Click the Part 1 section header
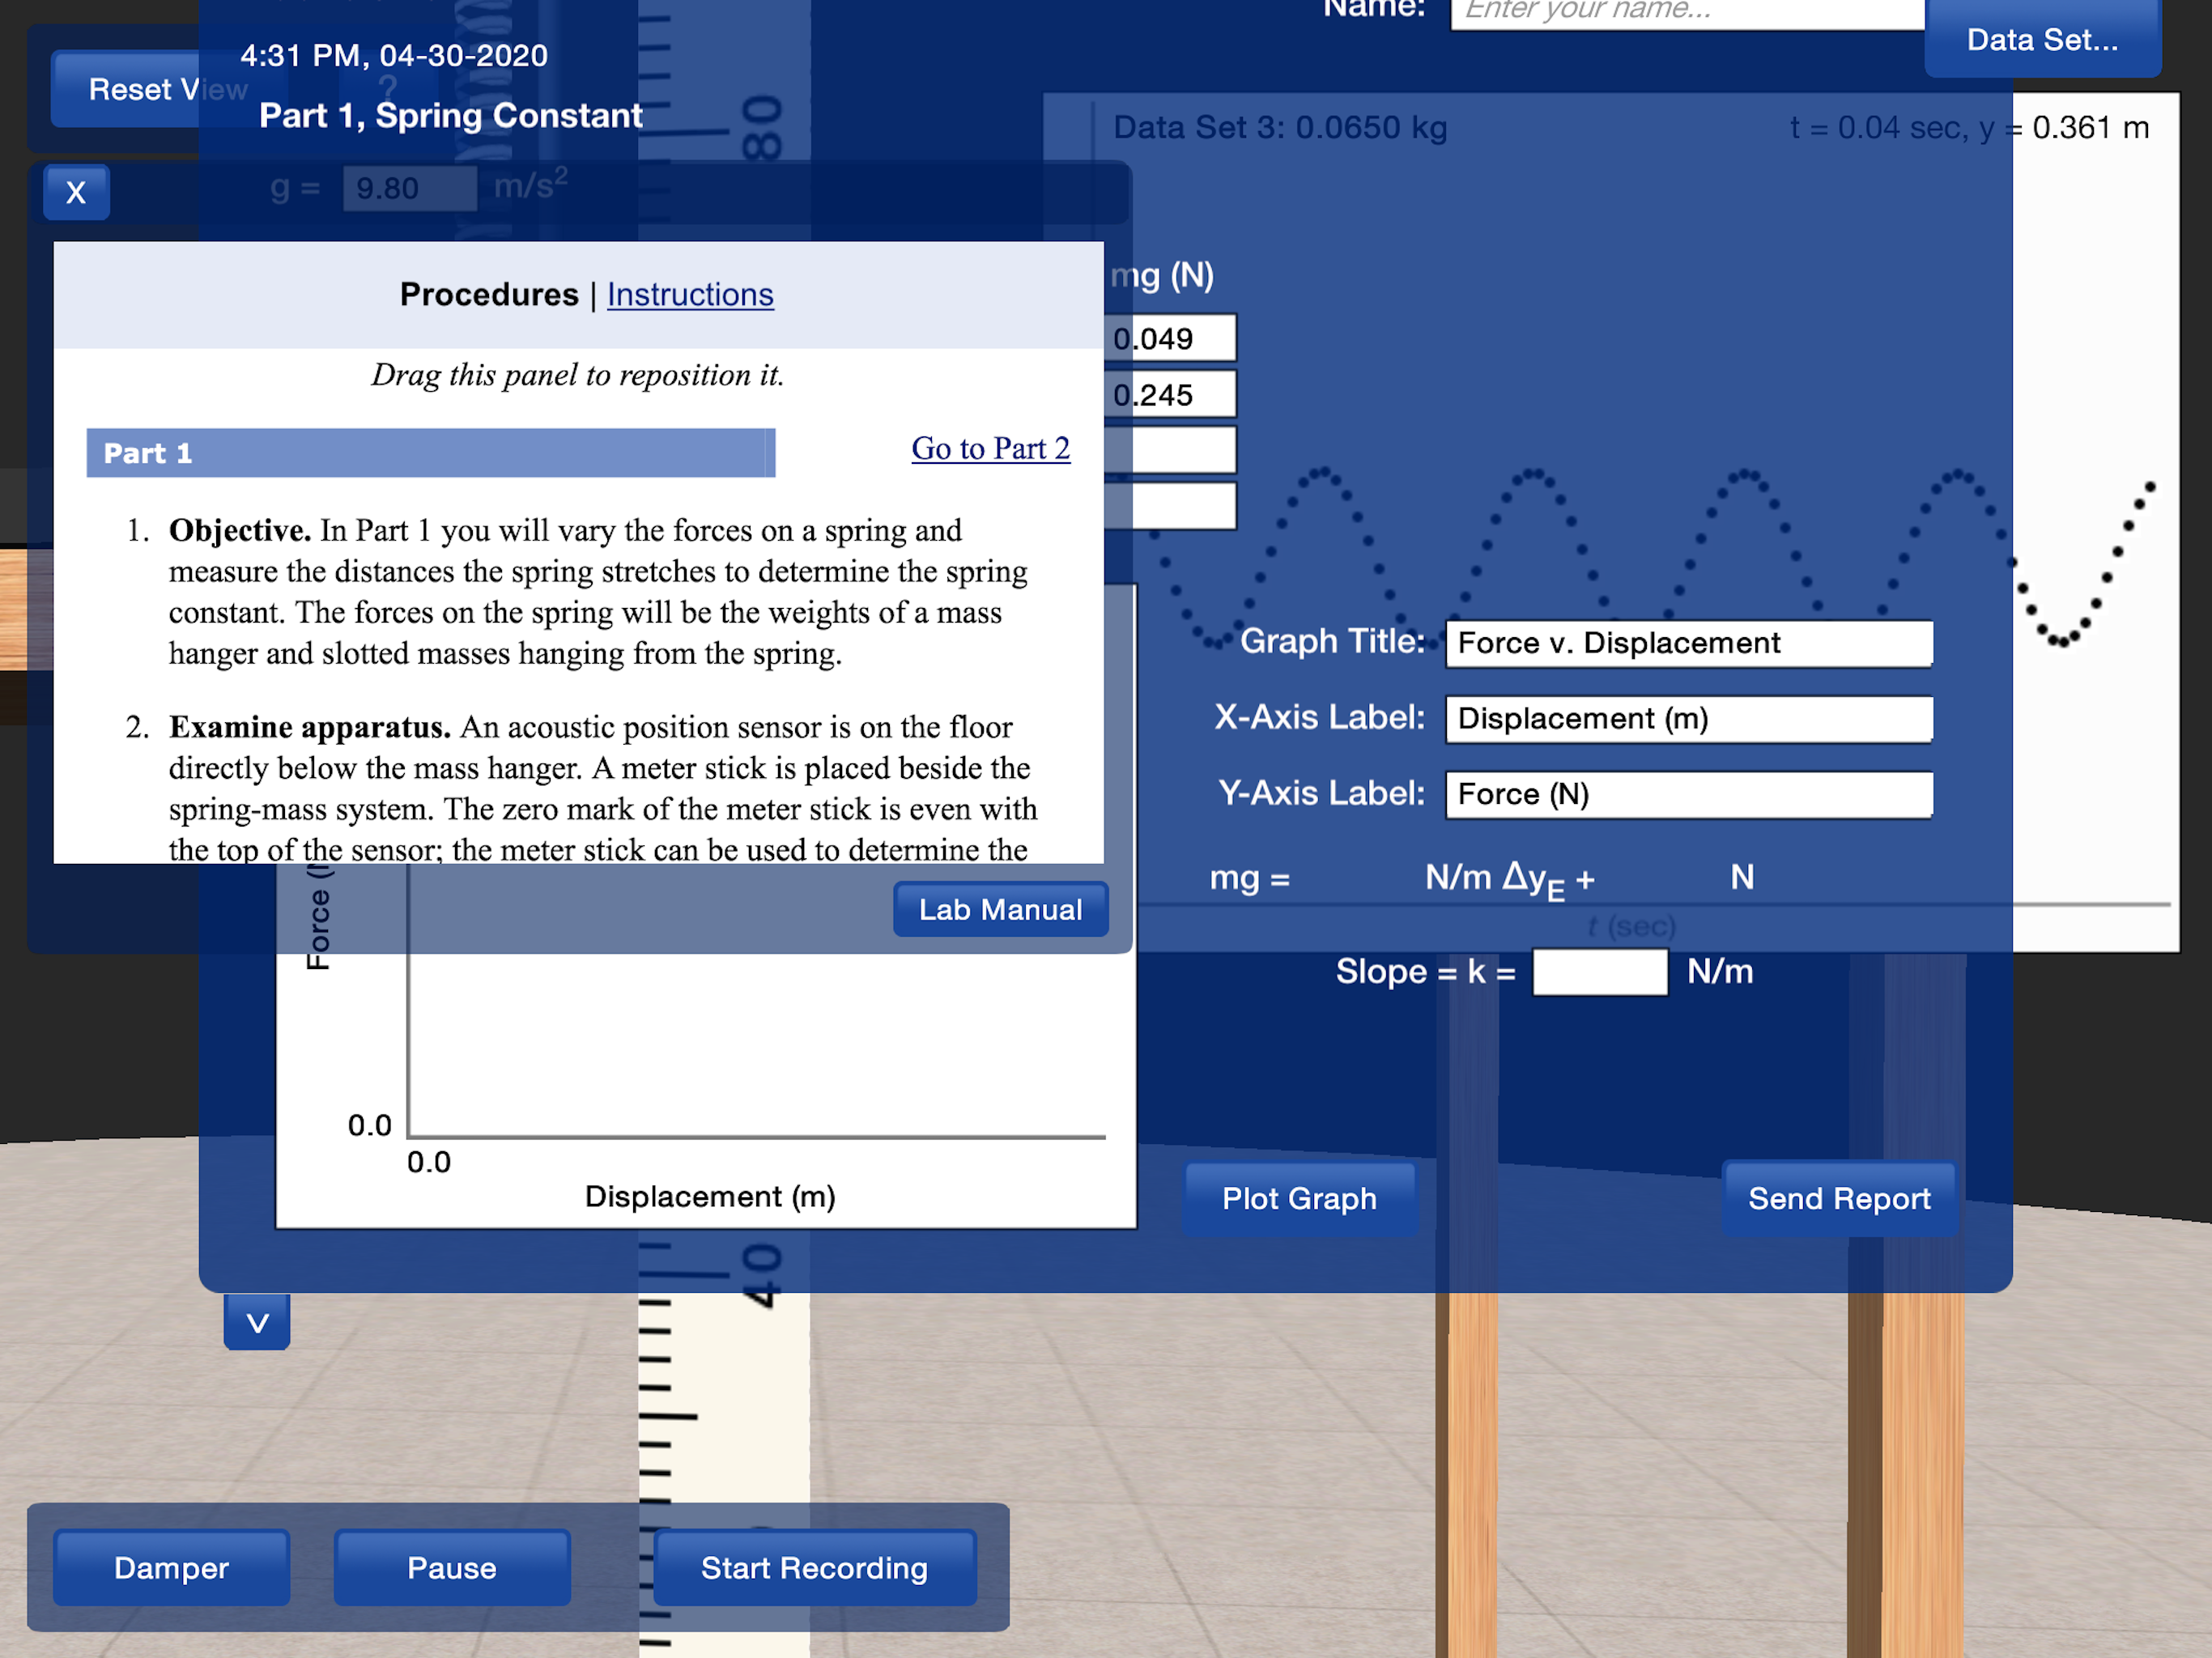The image size is (2212, 1658). pos(431,453)
